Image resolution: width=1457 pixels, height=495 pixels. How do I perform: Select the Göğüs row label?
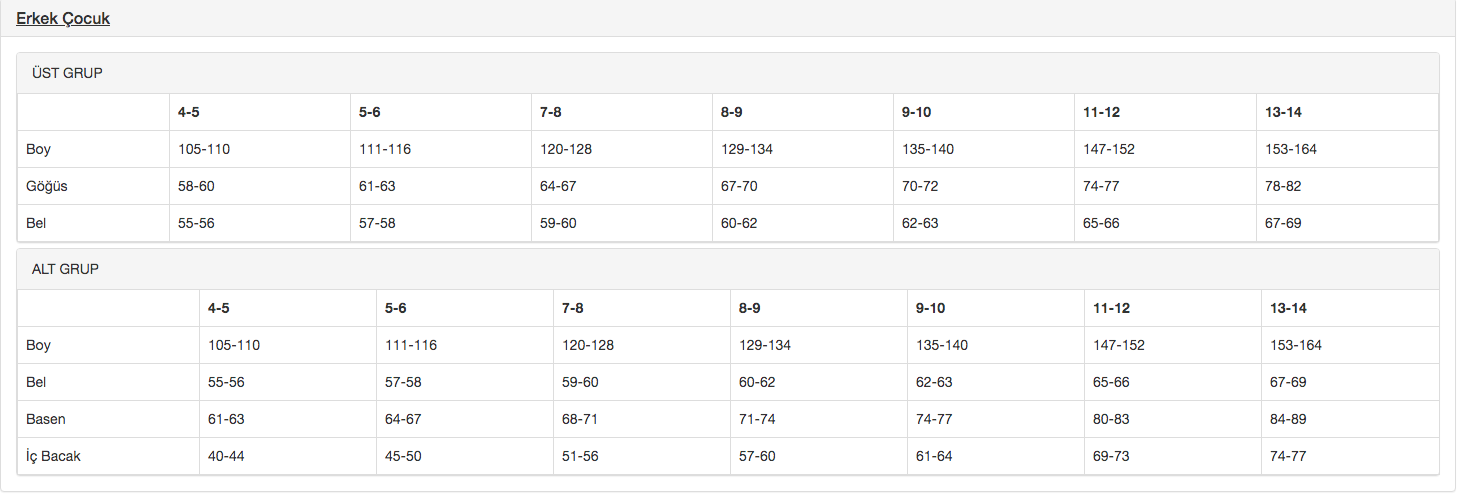click(x=47, y=186)
